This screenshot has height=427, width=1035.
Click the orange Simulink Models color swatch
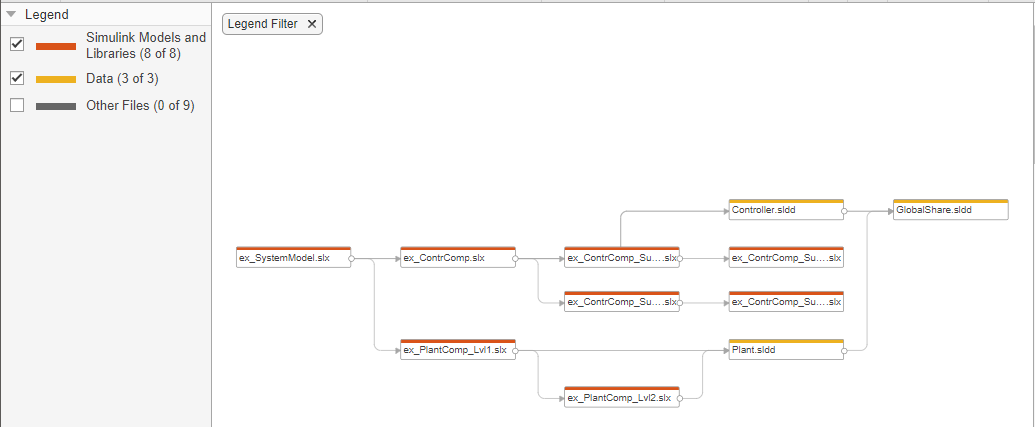(x=55, y=46)
